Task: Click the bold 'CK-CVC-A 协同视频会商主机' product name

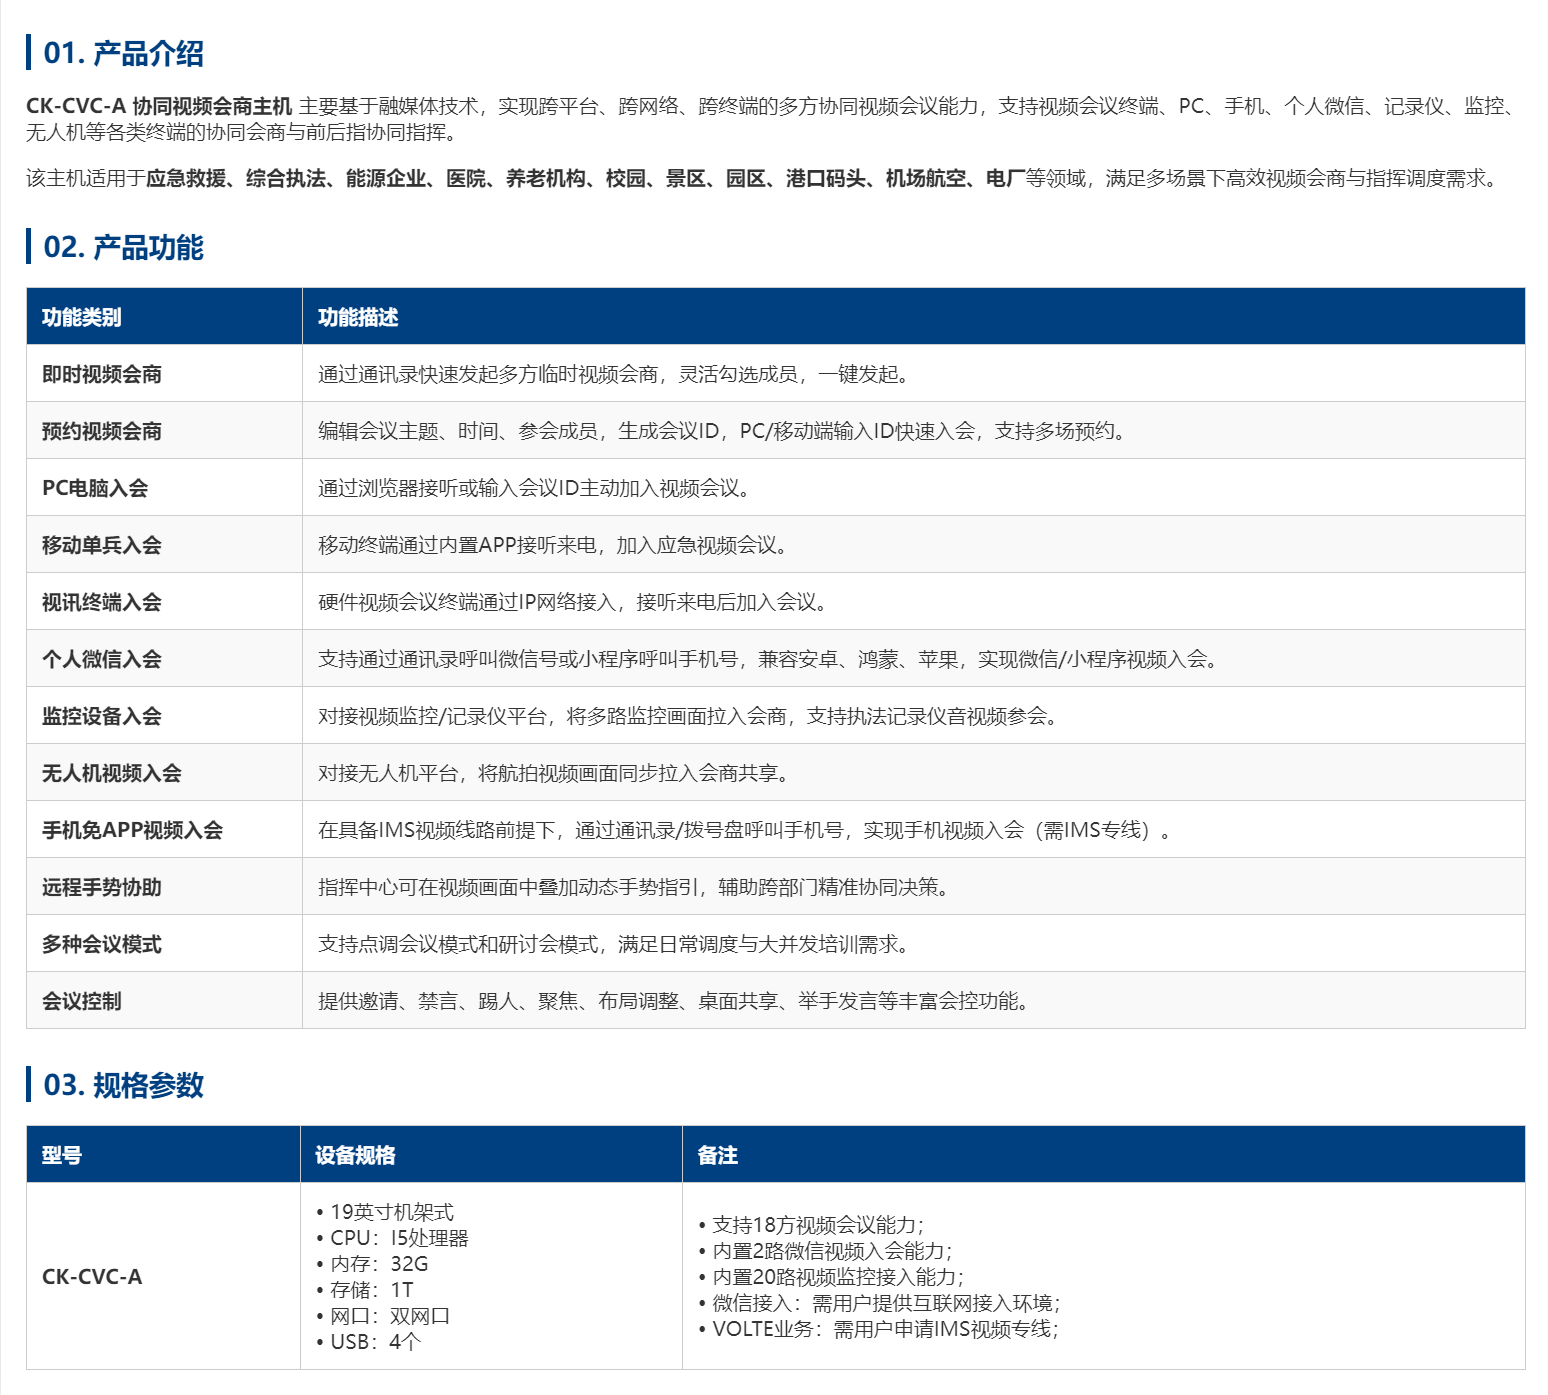Action: coord(159,106)
